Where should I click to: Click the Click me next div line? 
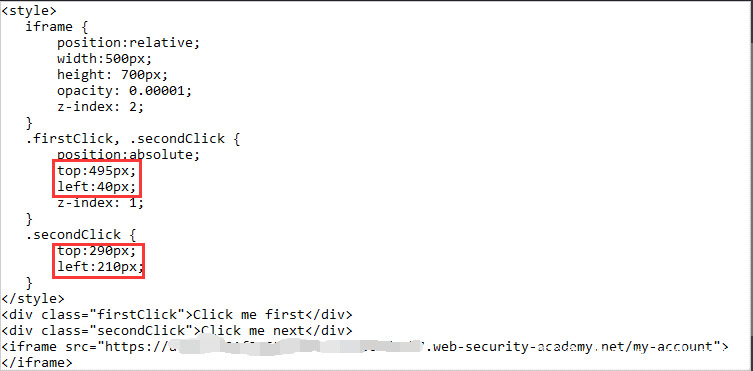tap(177, 331)
